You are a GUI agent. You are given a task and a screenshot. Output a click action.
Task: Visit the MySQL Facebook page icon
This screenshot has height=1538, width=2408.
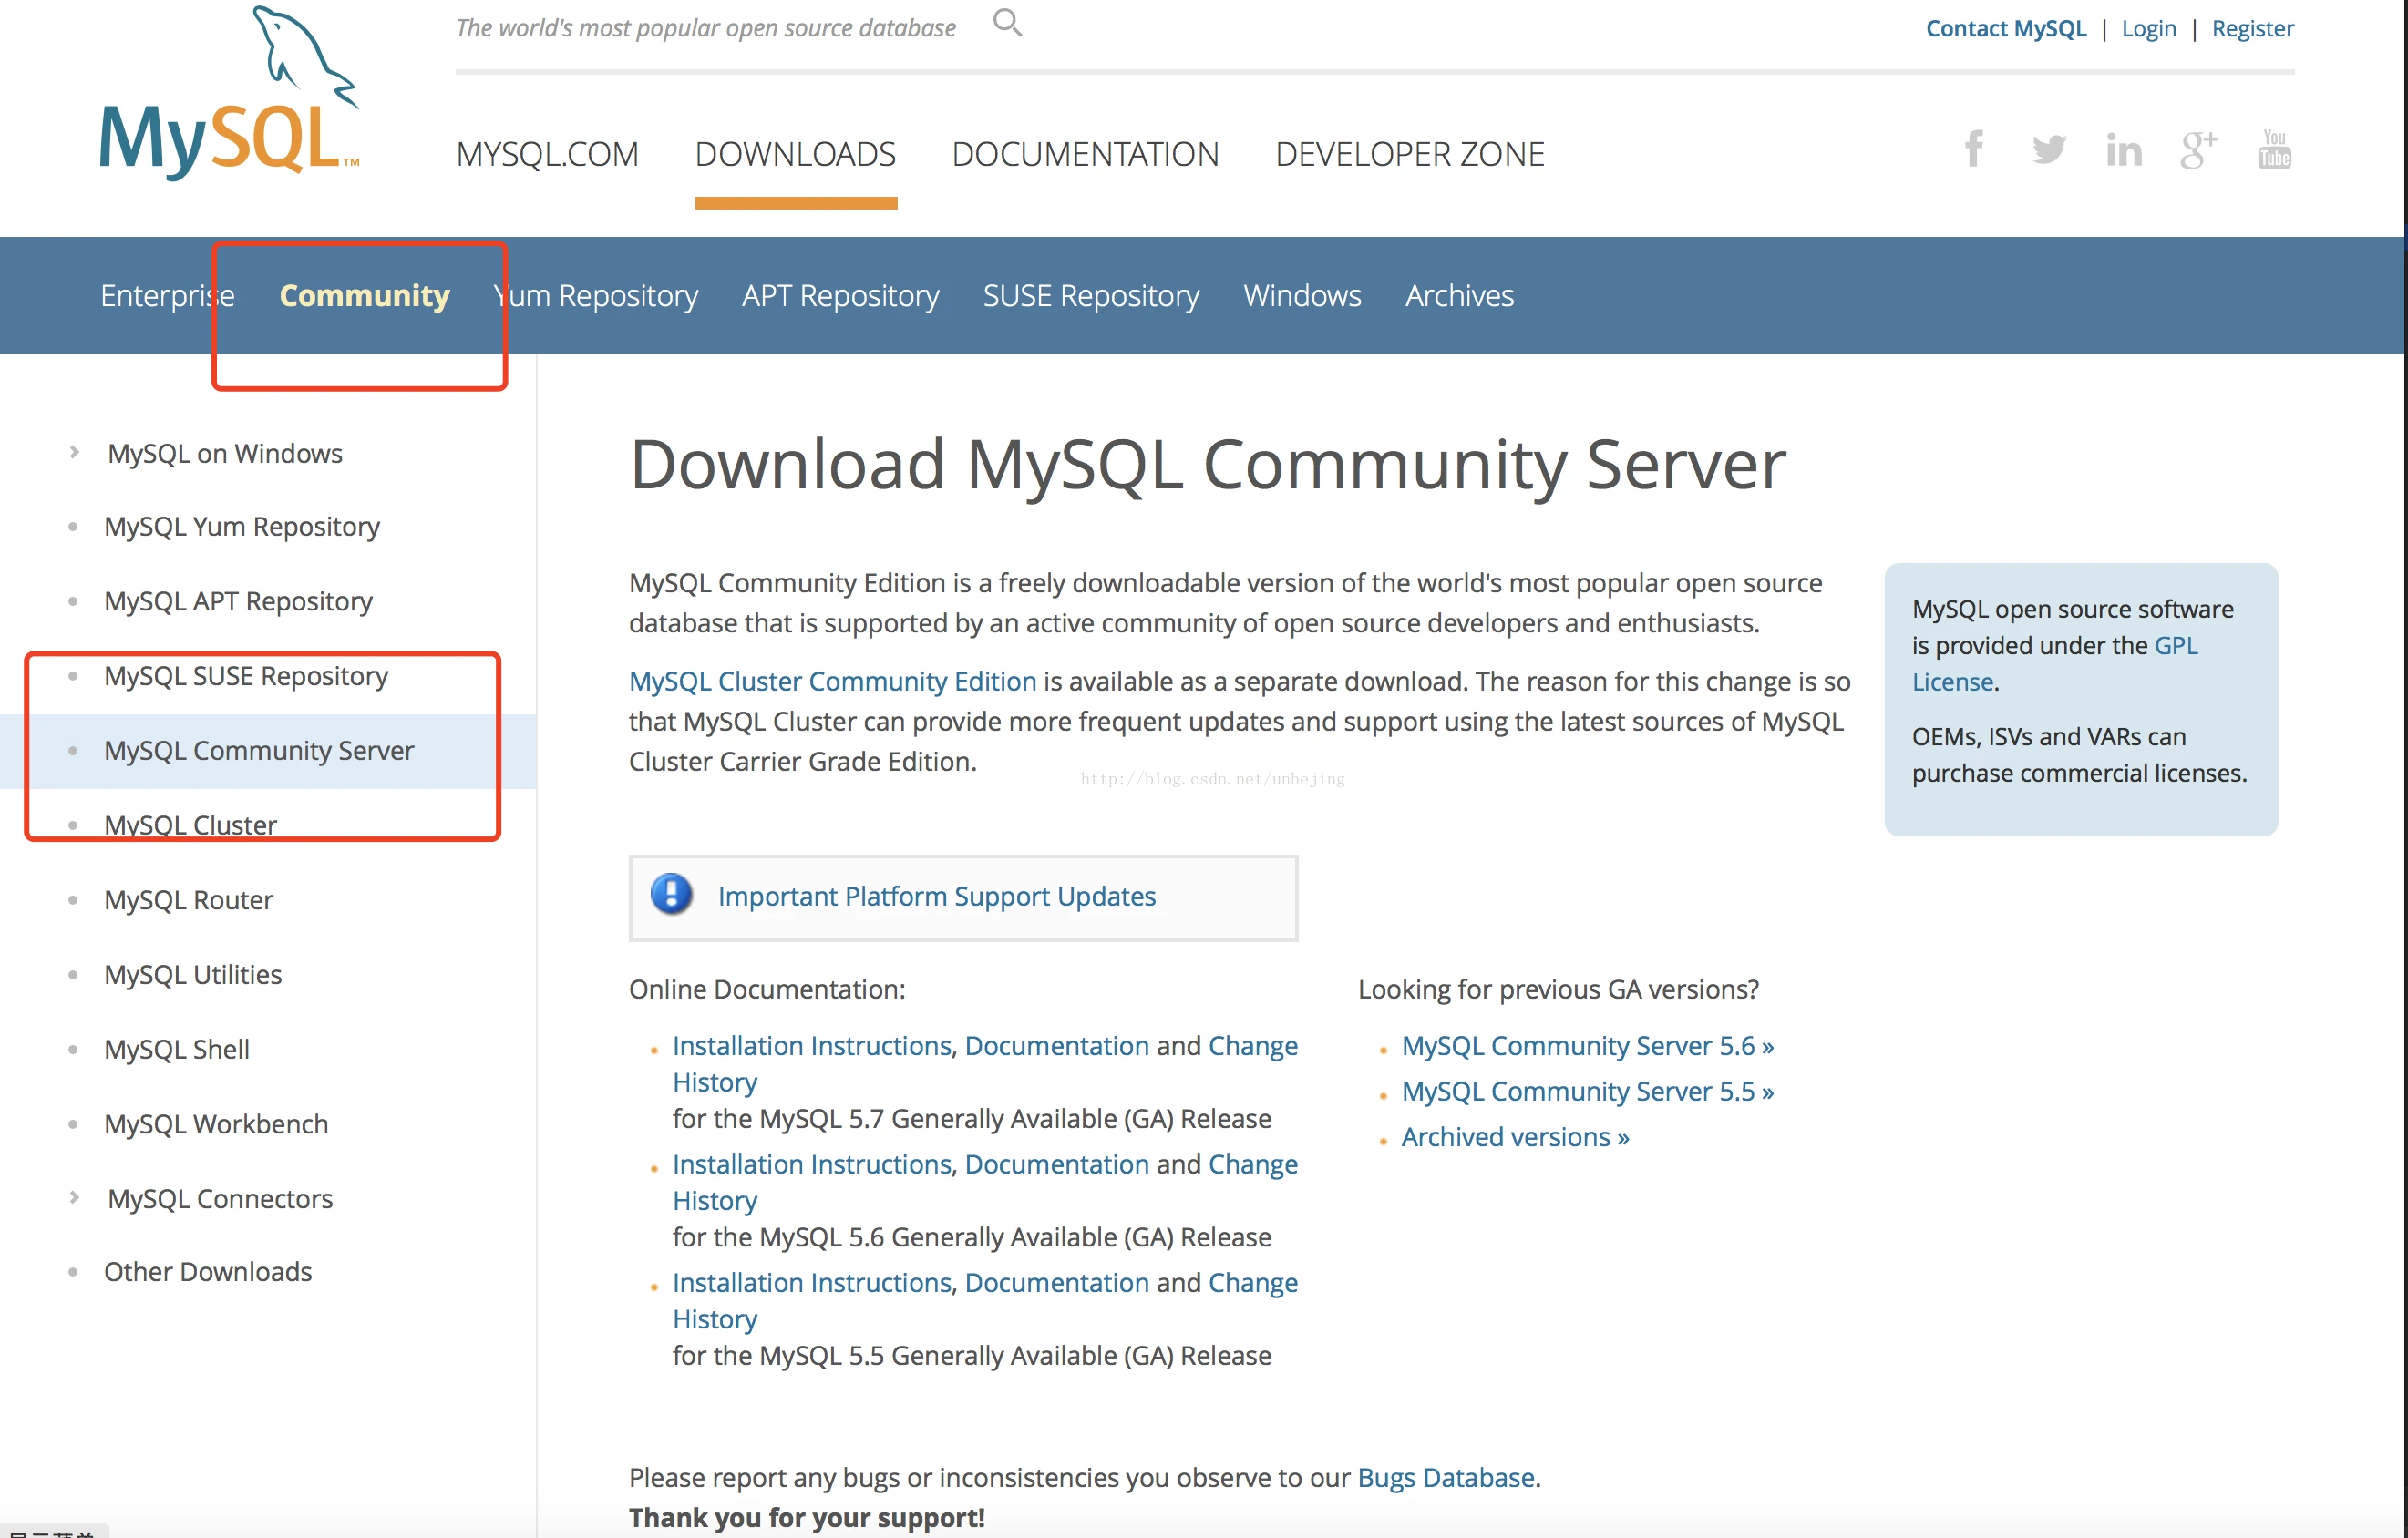pos(1974,149)
